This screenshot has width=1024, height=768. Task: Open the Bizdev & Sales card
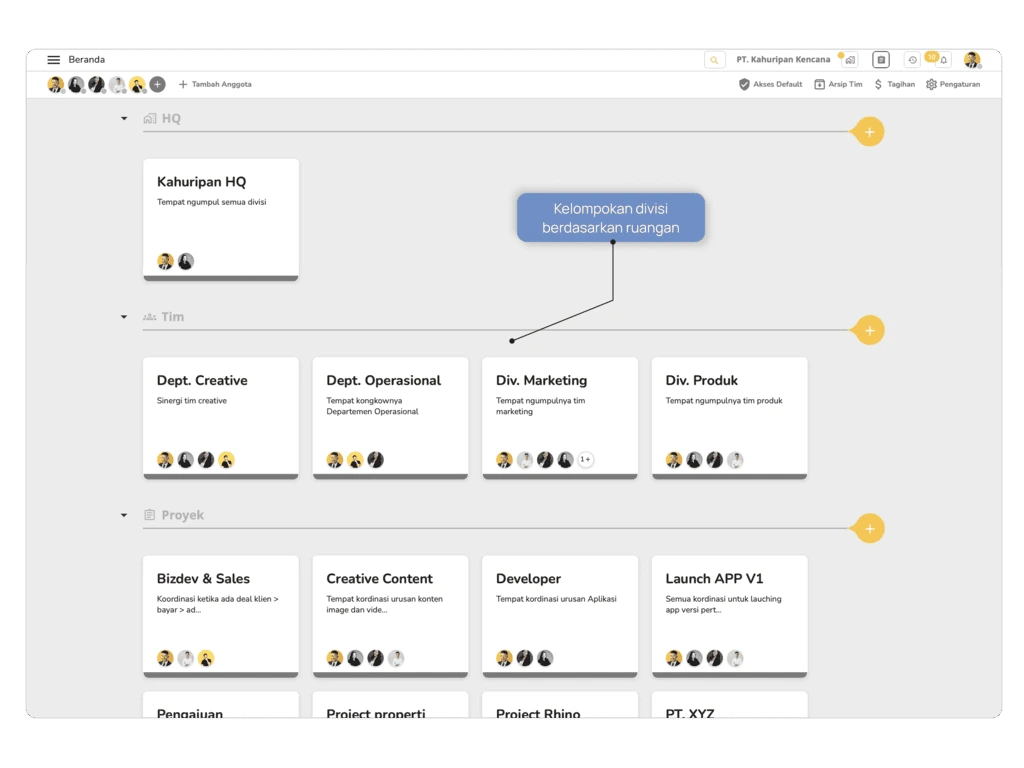click(x=221, y=616)
